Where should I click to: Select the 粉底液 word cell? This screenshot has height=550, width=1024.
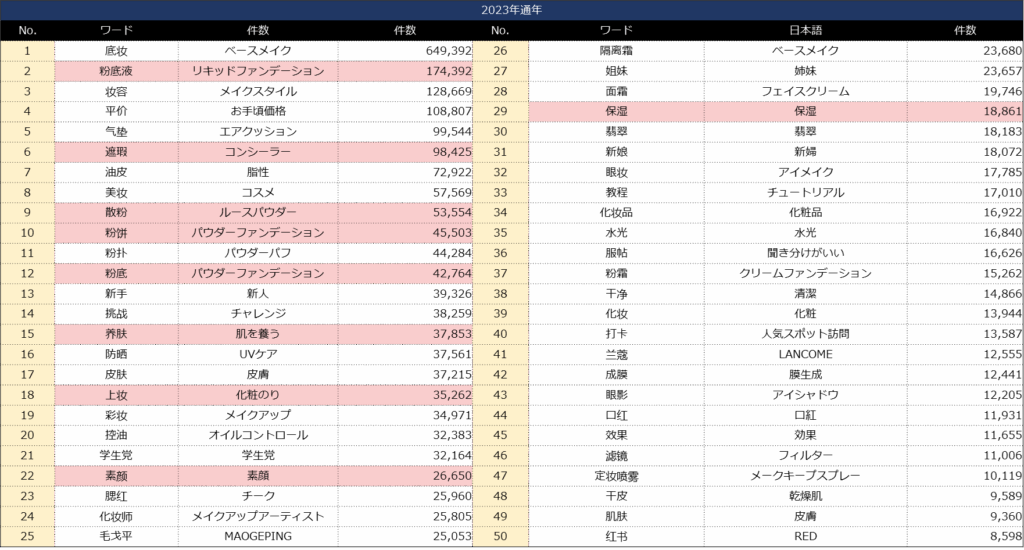(116, 71)
